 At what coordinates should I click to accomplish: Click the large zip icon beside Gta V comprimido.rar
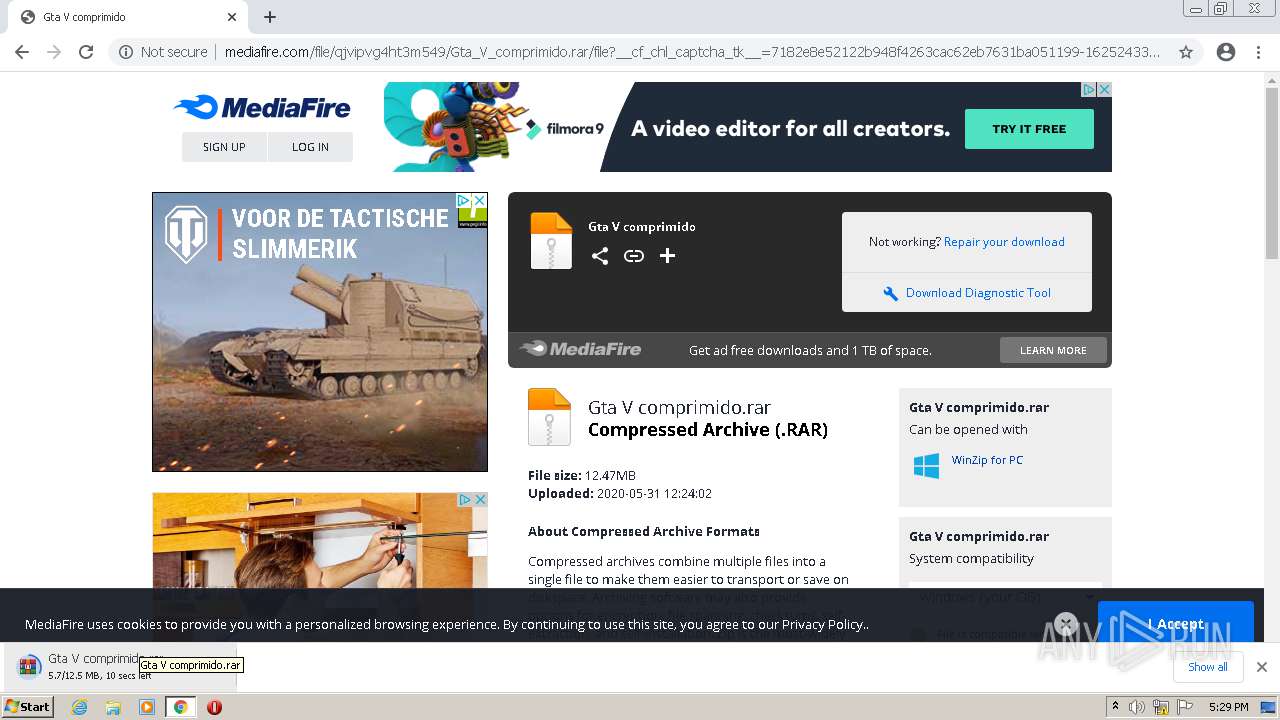pos(549,417)
